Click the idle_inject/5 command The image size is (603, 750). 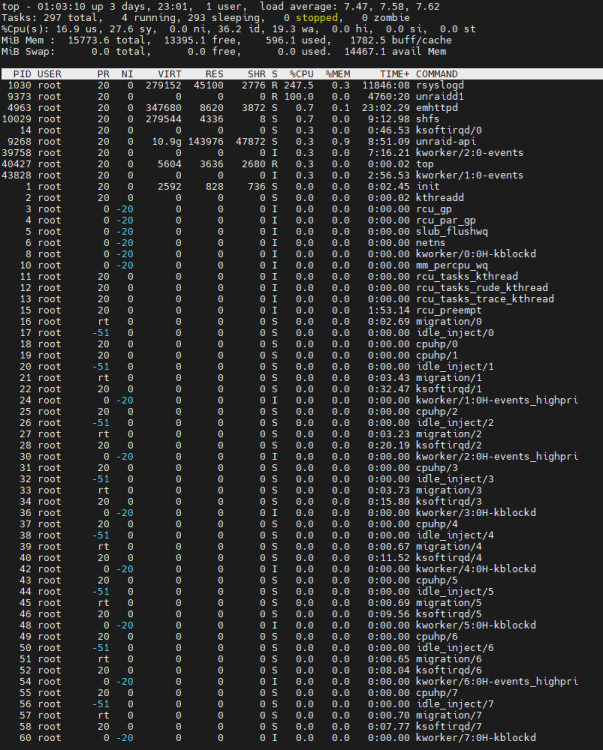point(455,592)
